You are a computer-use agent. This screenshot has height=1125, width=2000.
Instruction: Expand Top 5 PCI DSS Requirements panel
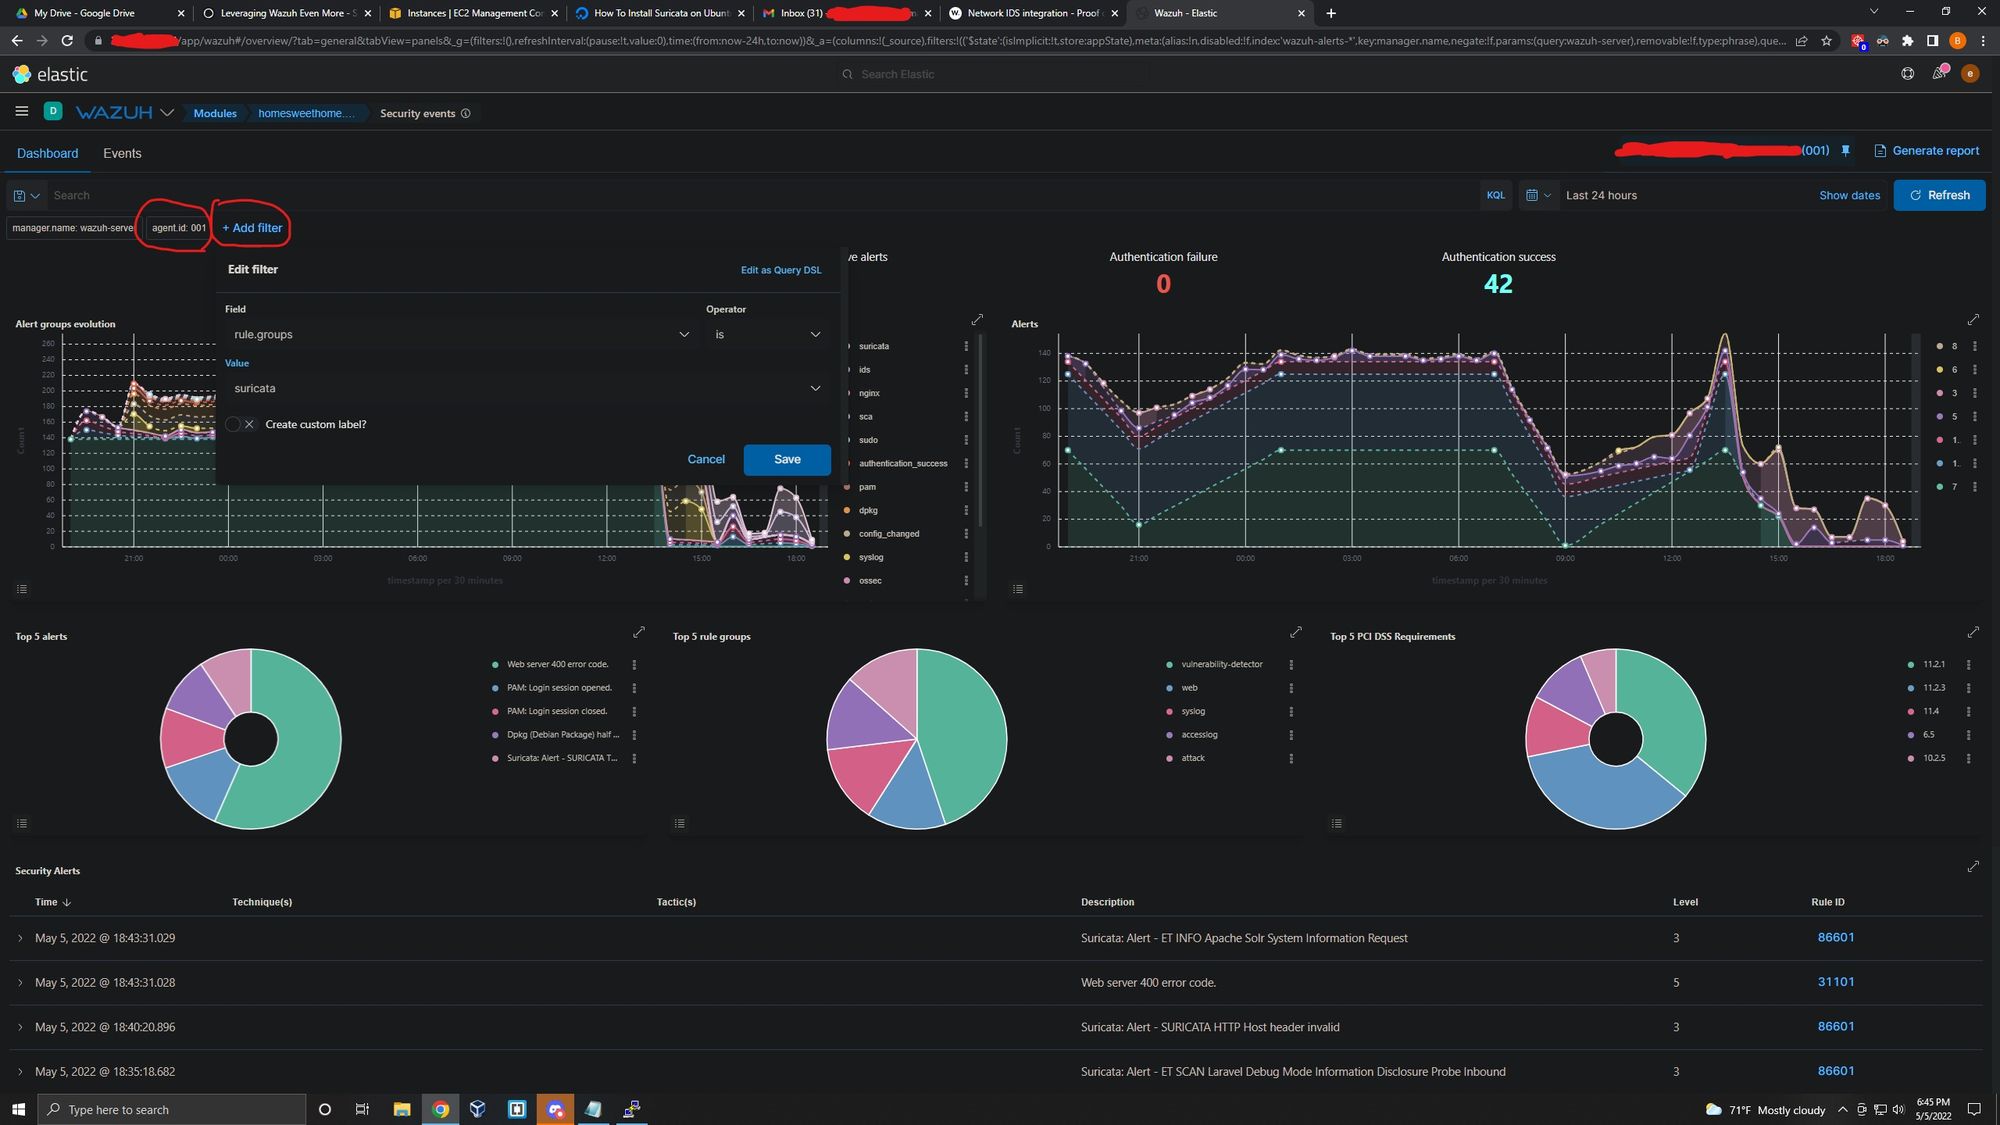pos(1973,632)
